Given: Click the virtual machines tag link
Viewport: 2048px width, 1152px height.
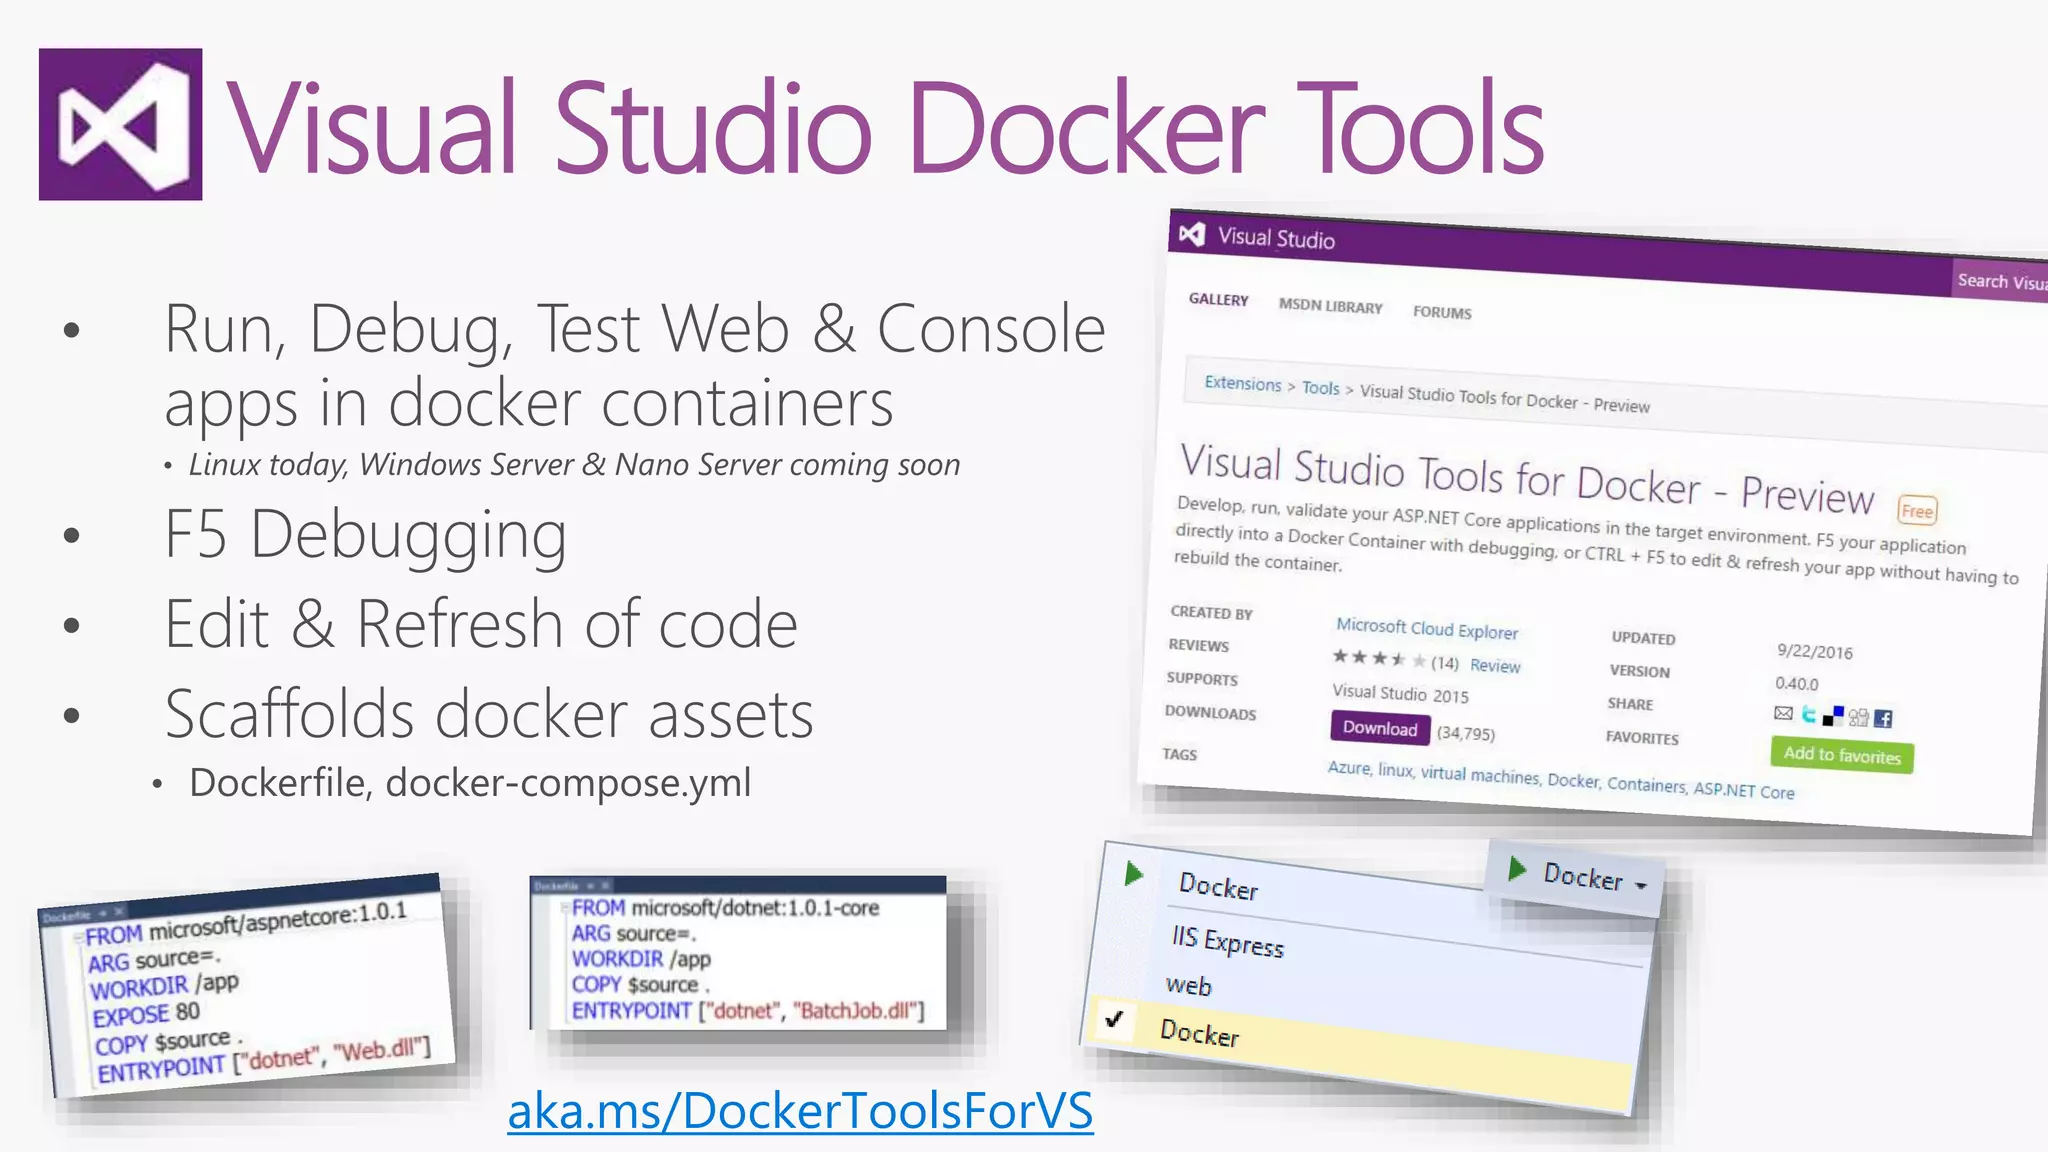Looking at the screenshot, I should [1480, 775].
